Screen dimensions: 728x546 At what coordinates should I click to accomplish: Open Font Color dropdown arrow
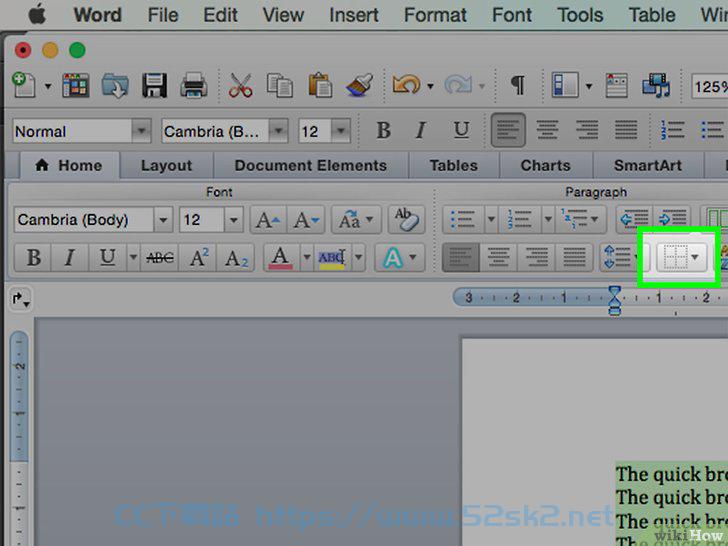(306, 257)
